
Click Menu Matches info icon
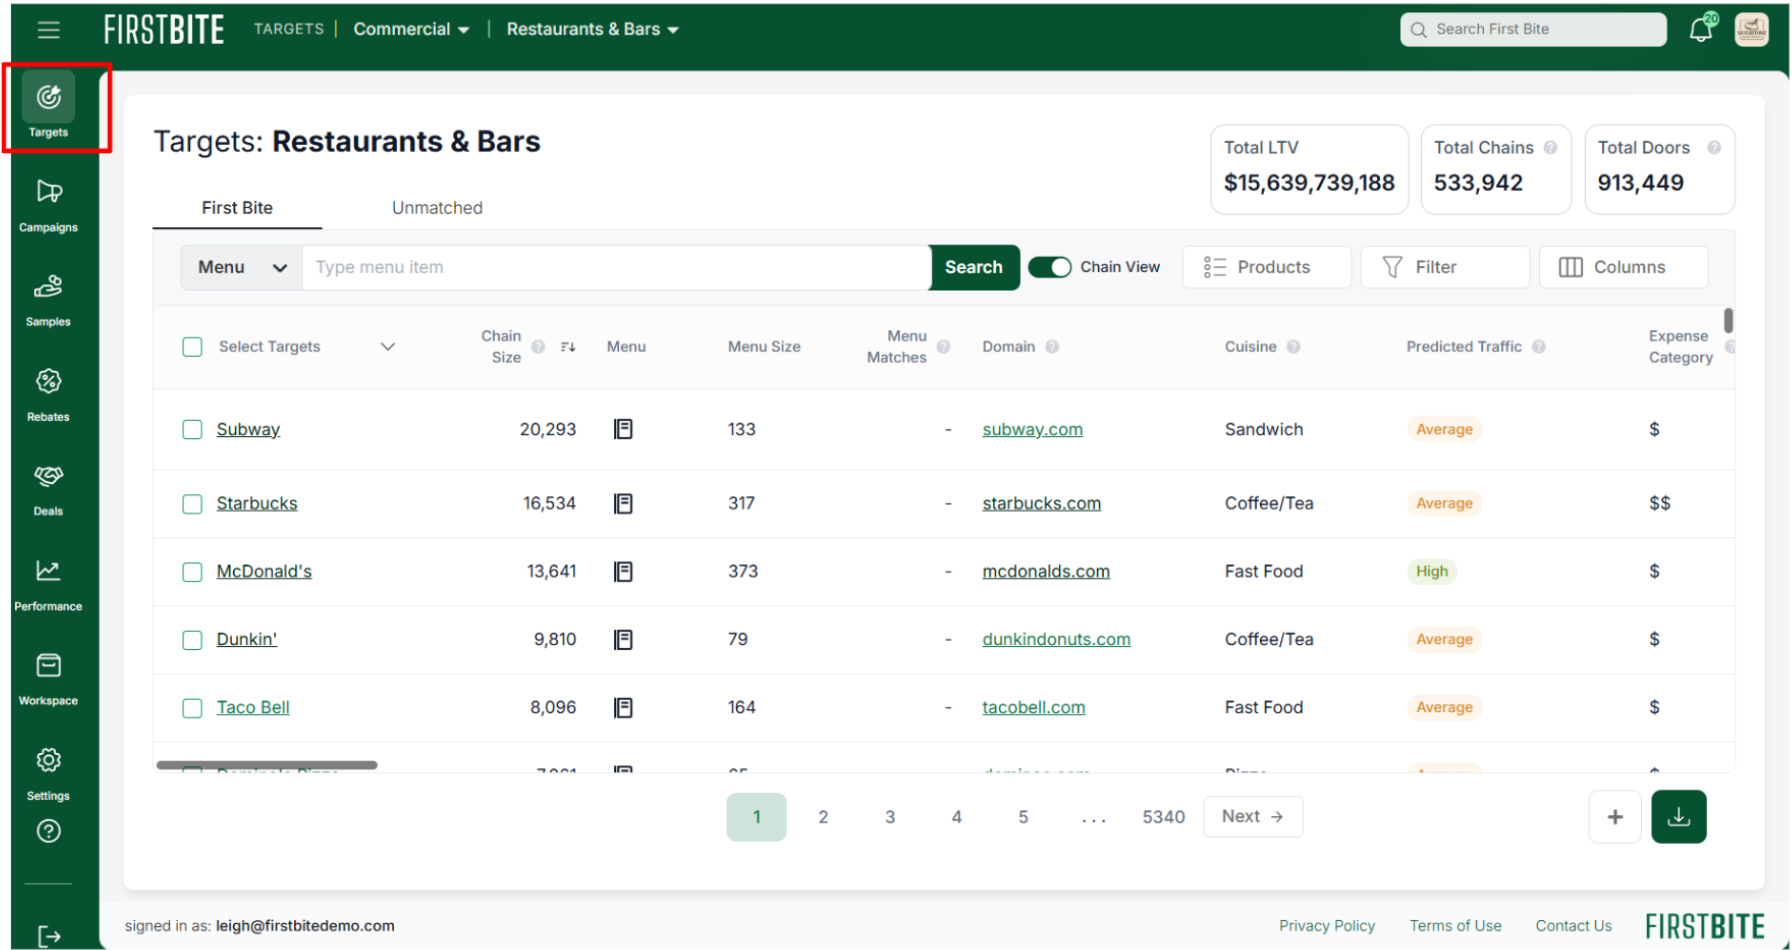pyautogui.click(x=943, y=347)
